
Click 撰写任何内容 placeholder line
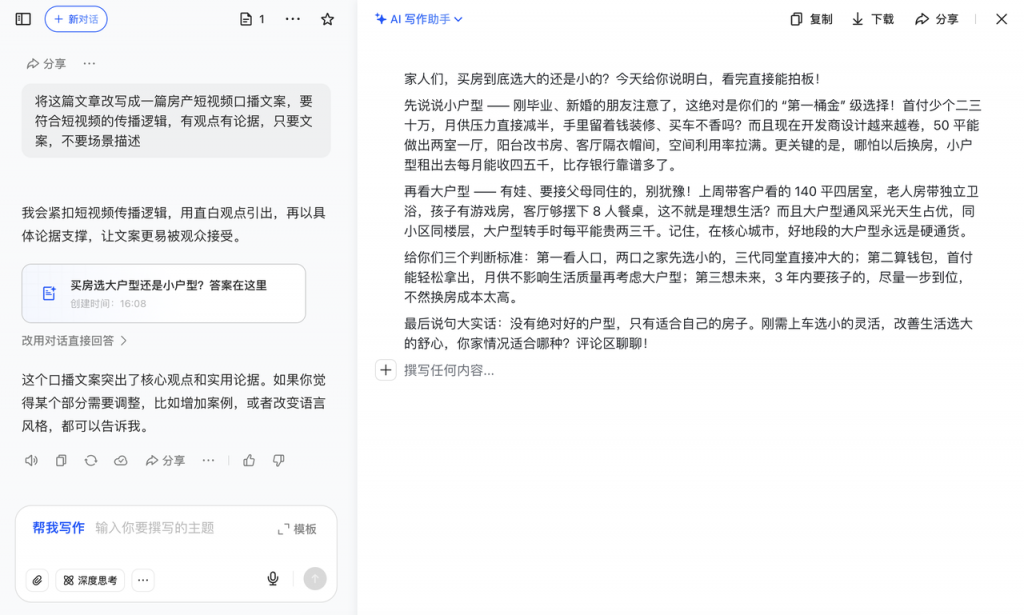coord(449,370)
